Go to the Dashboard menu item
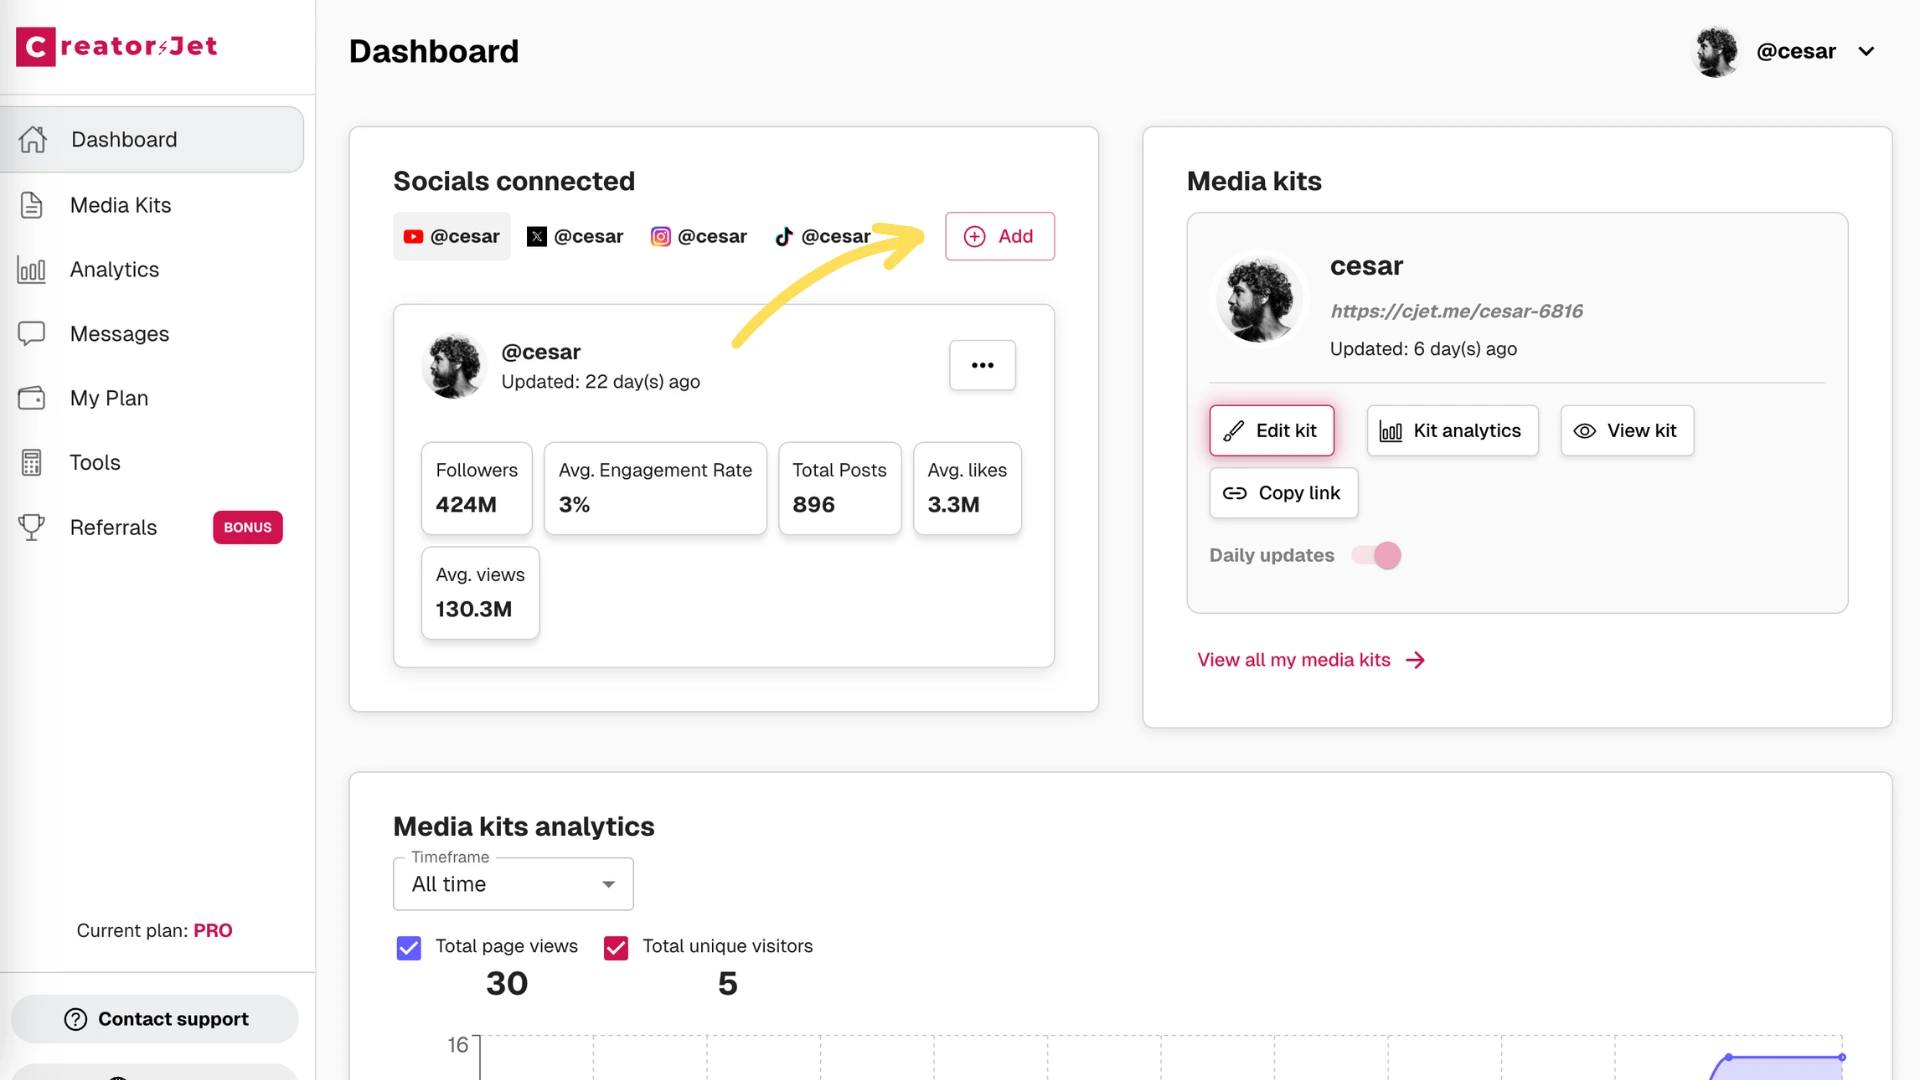The image size is (1920, 1080). tap(123, 139)
